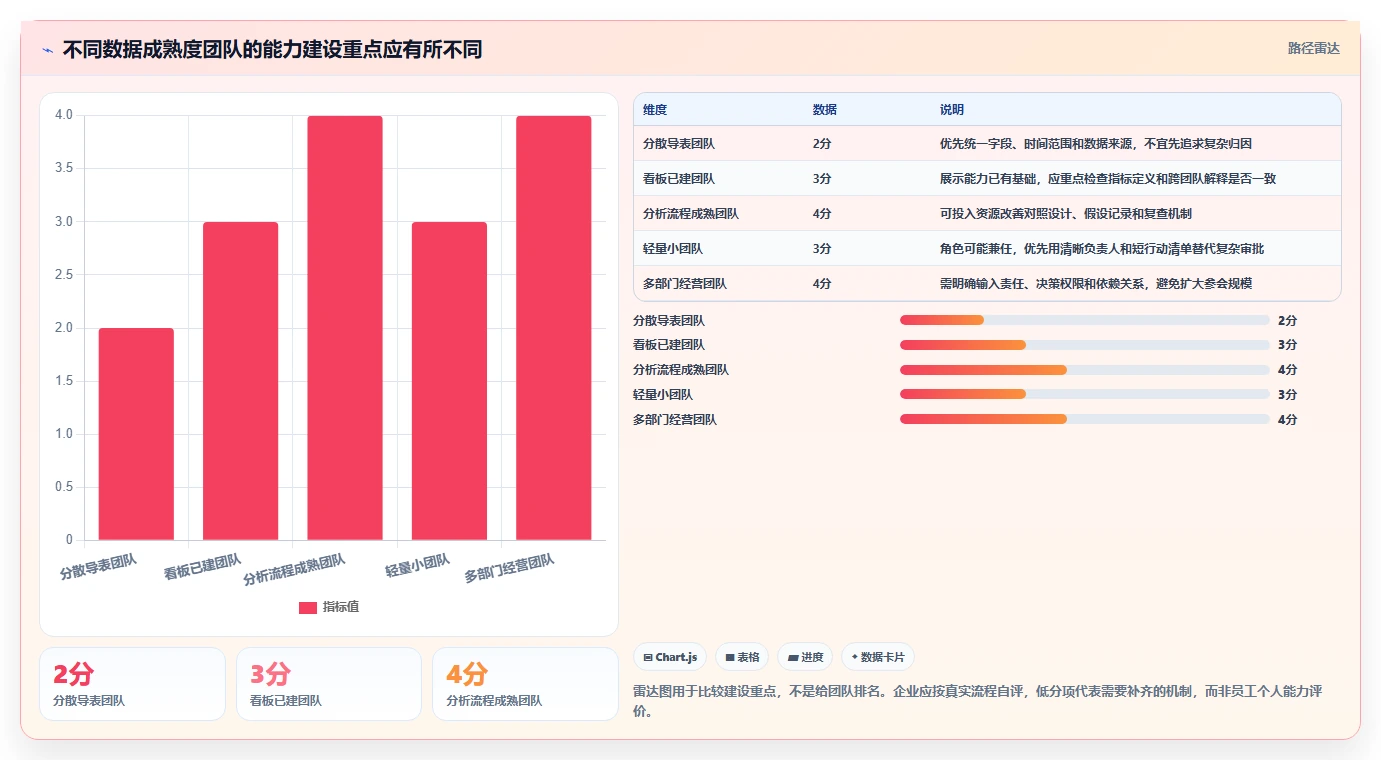Screen dimensions: 1381x760
Task: Click 展示能力已有基础 description cell
Action: [1108, 179]
